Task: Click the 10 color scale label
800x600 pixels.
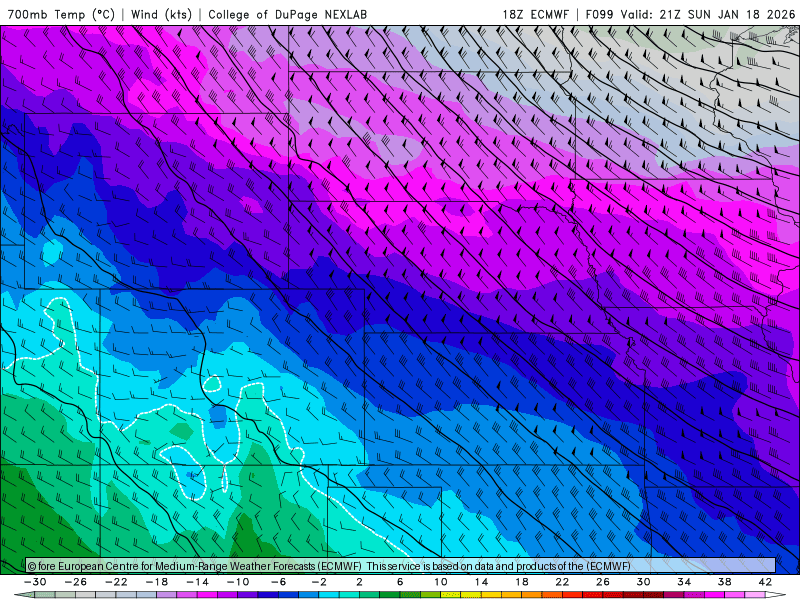Action: point(440,582)
